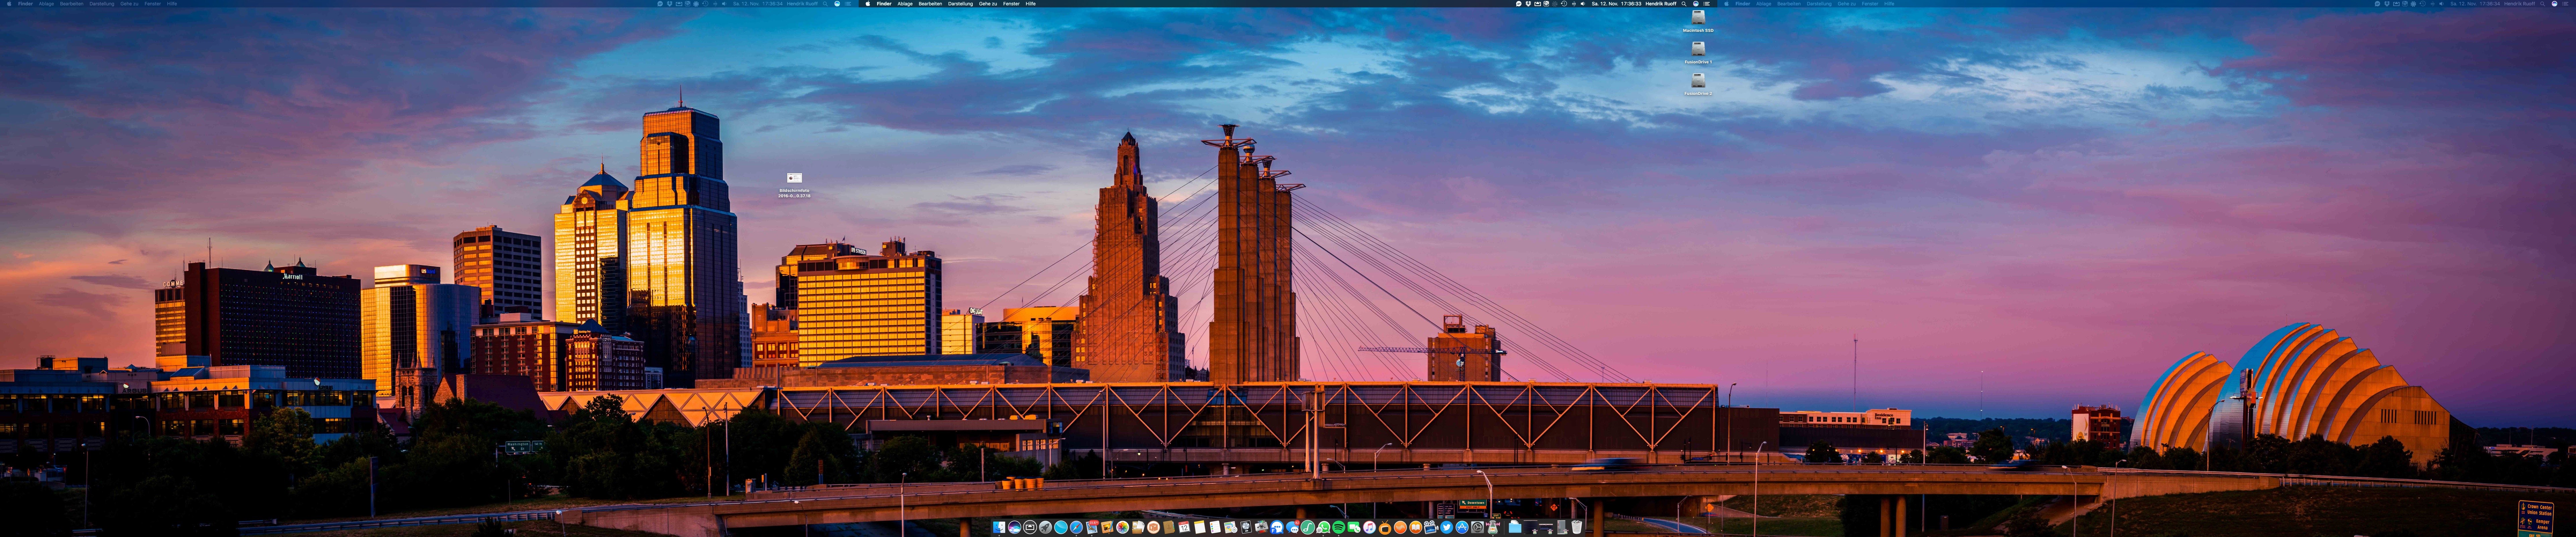This screenshot has width=2576, height=537.
Task: Open Calendar icon showing Nov 12
Action: click(x=1184, y=527)
